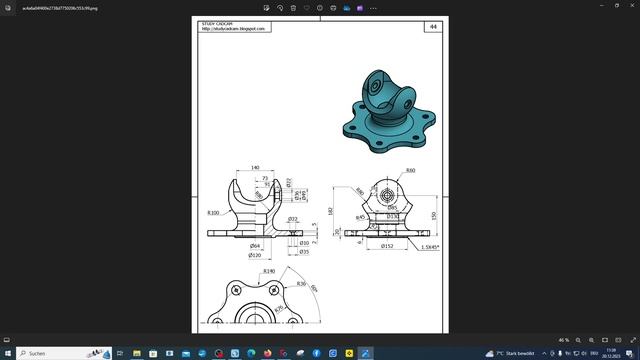The image size is (640, 360).
Task: Click the Suchen taskbar search box
Action: coord(64,353)
